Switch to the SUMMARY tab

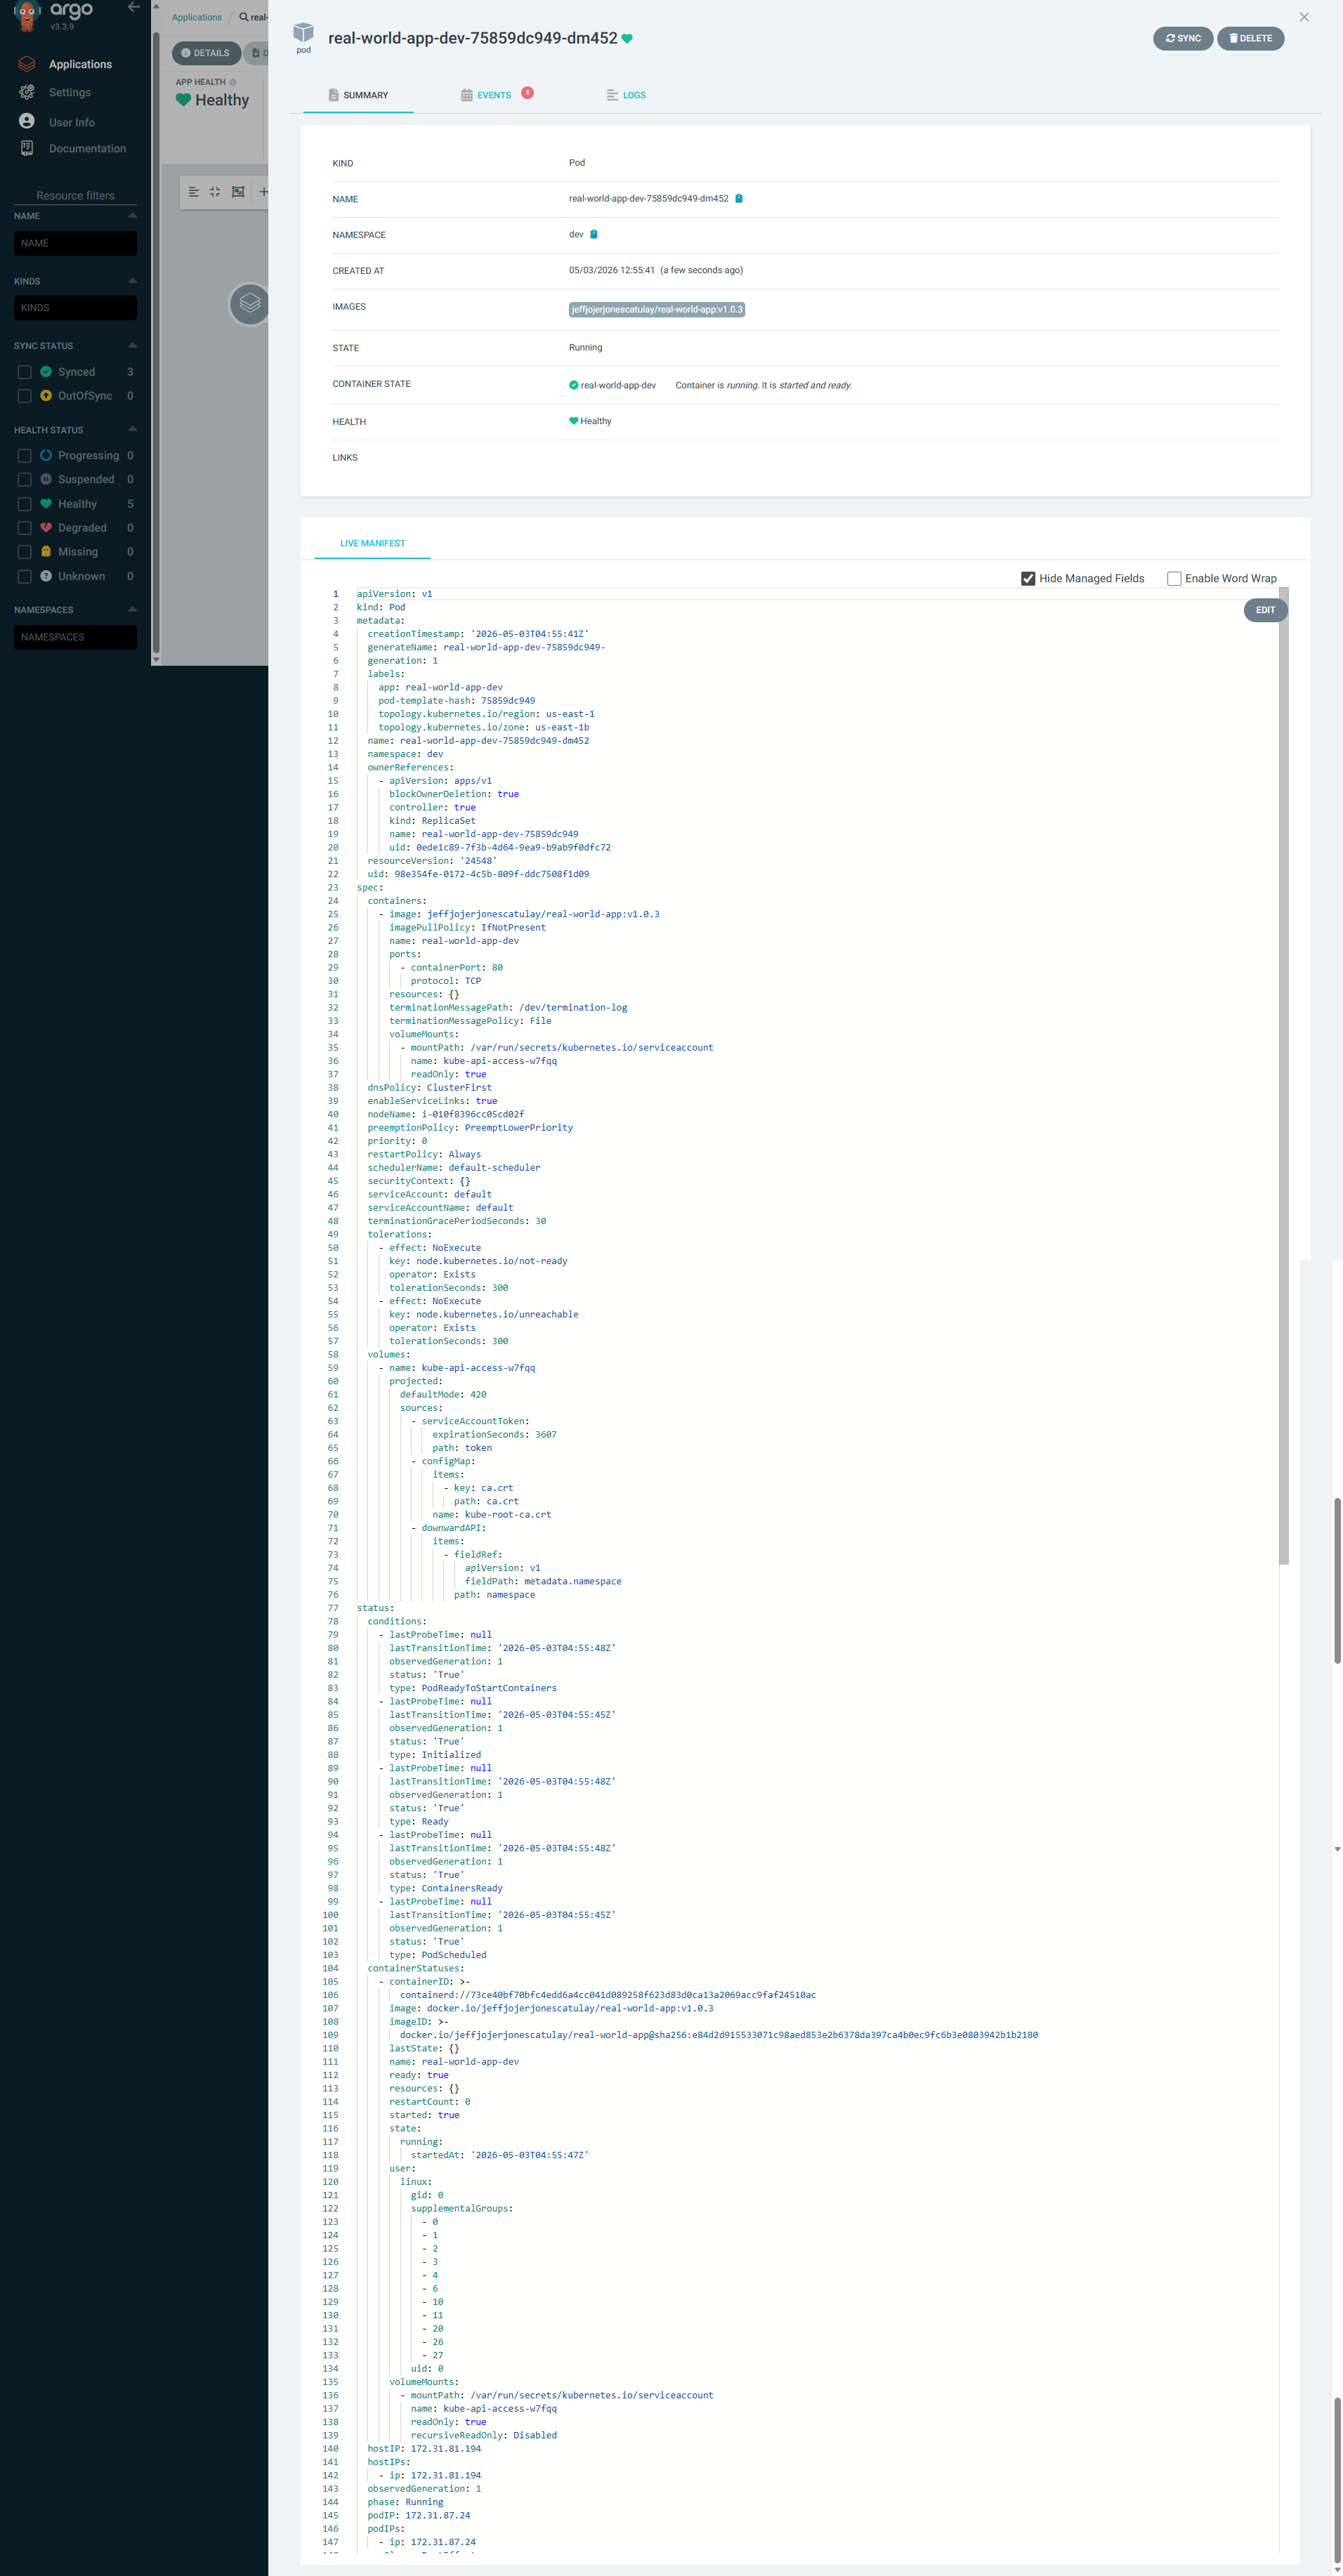coord(358,95)
